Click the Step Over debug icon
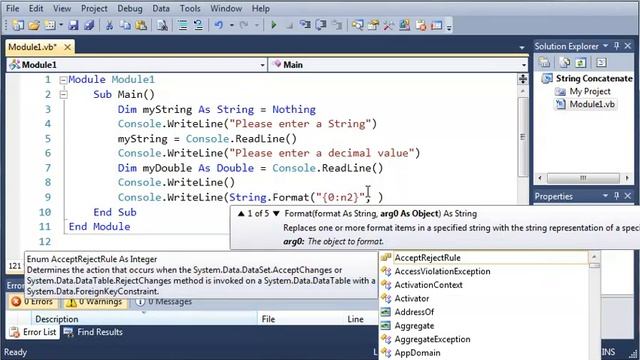This screenshot has height=360, width=640. coord(321,25)
